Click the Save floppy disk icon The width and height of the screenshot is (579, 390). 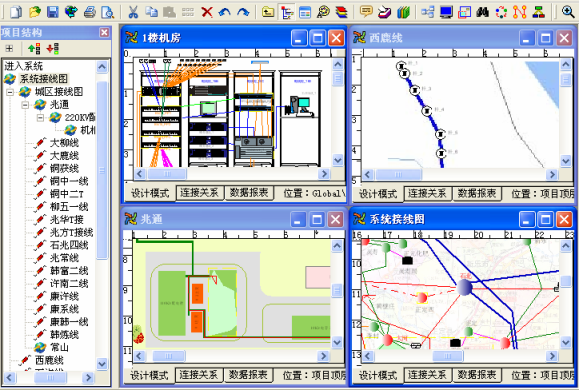53,12
